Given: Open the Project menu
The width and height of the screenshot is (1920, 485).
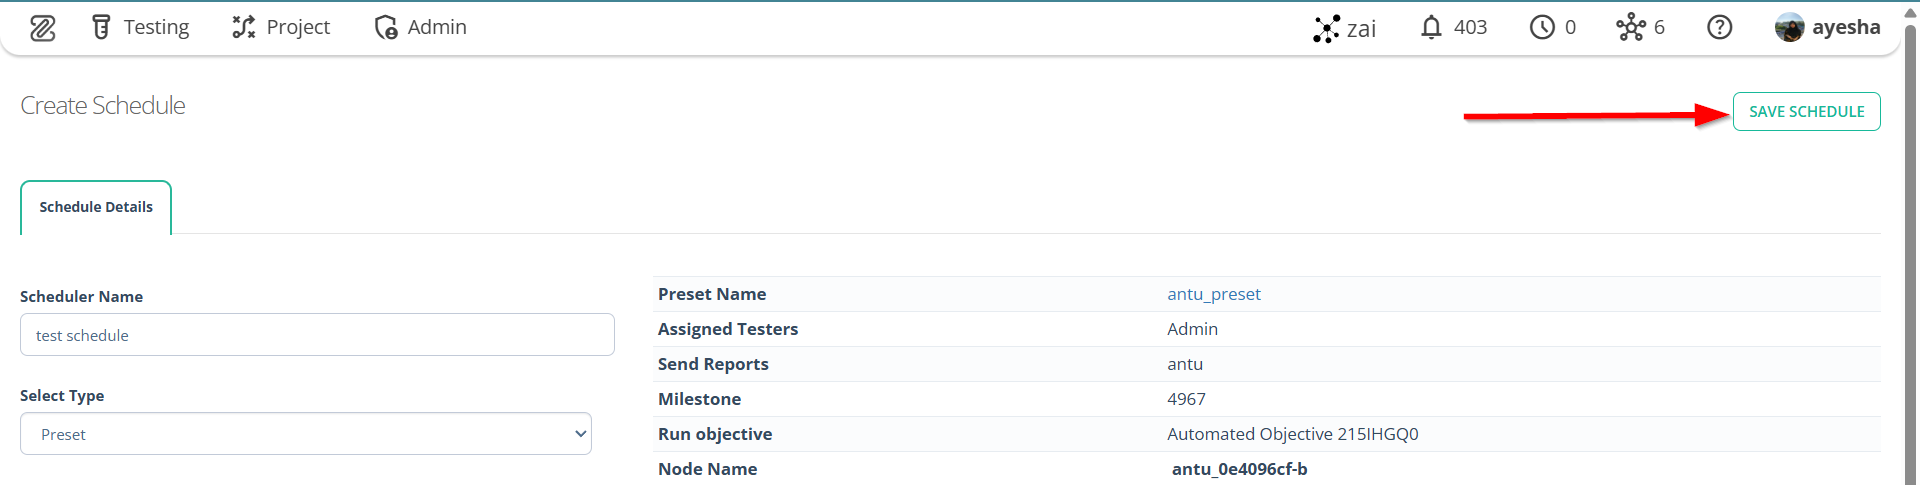Looking at the screenshot, I should pos(281,27).
